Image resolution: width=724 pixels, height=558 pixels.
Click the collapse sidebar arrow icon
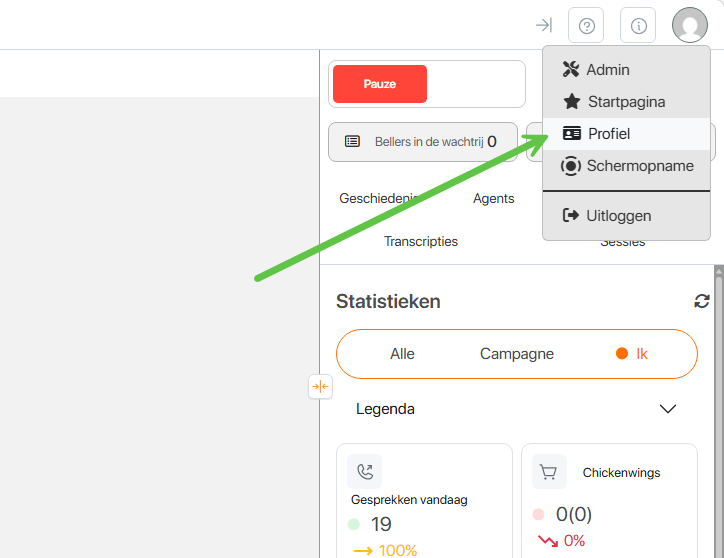(543, 25)
